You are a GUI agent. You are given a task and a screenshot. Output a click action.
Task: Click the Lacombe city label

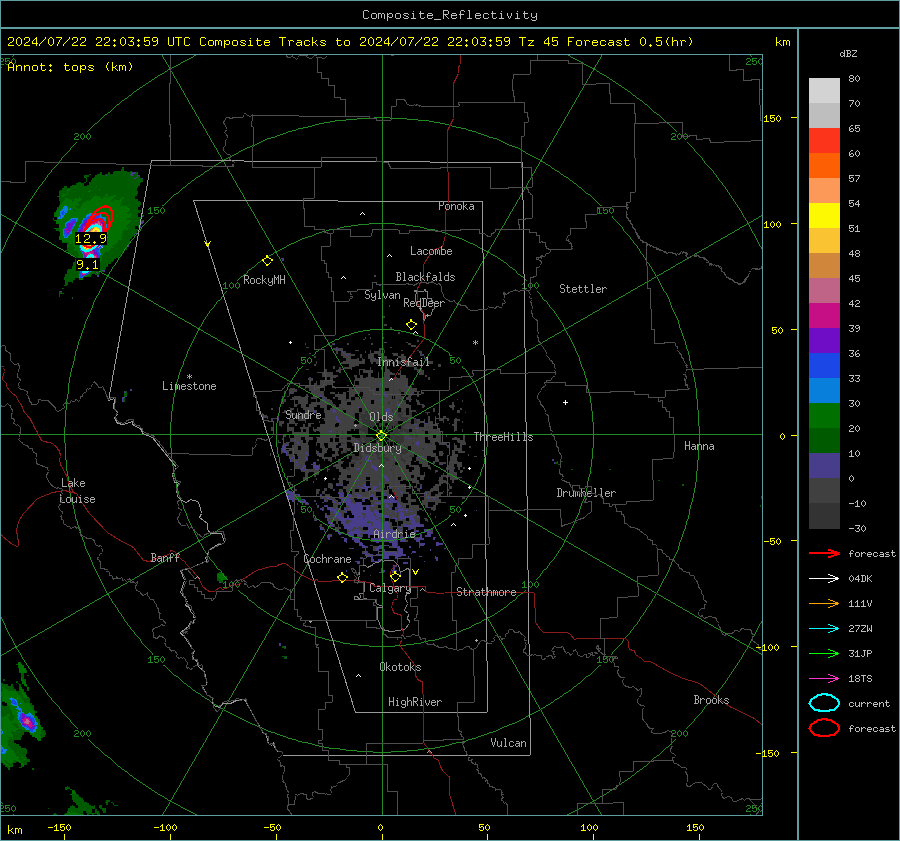click(x=431, y=251)
